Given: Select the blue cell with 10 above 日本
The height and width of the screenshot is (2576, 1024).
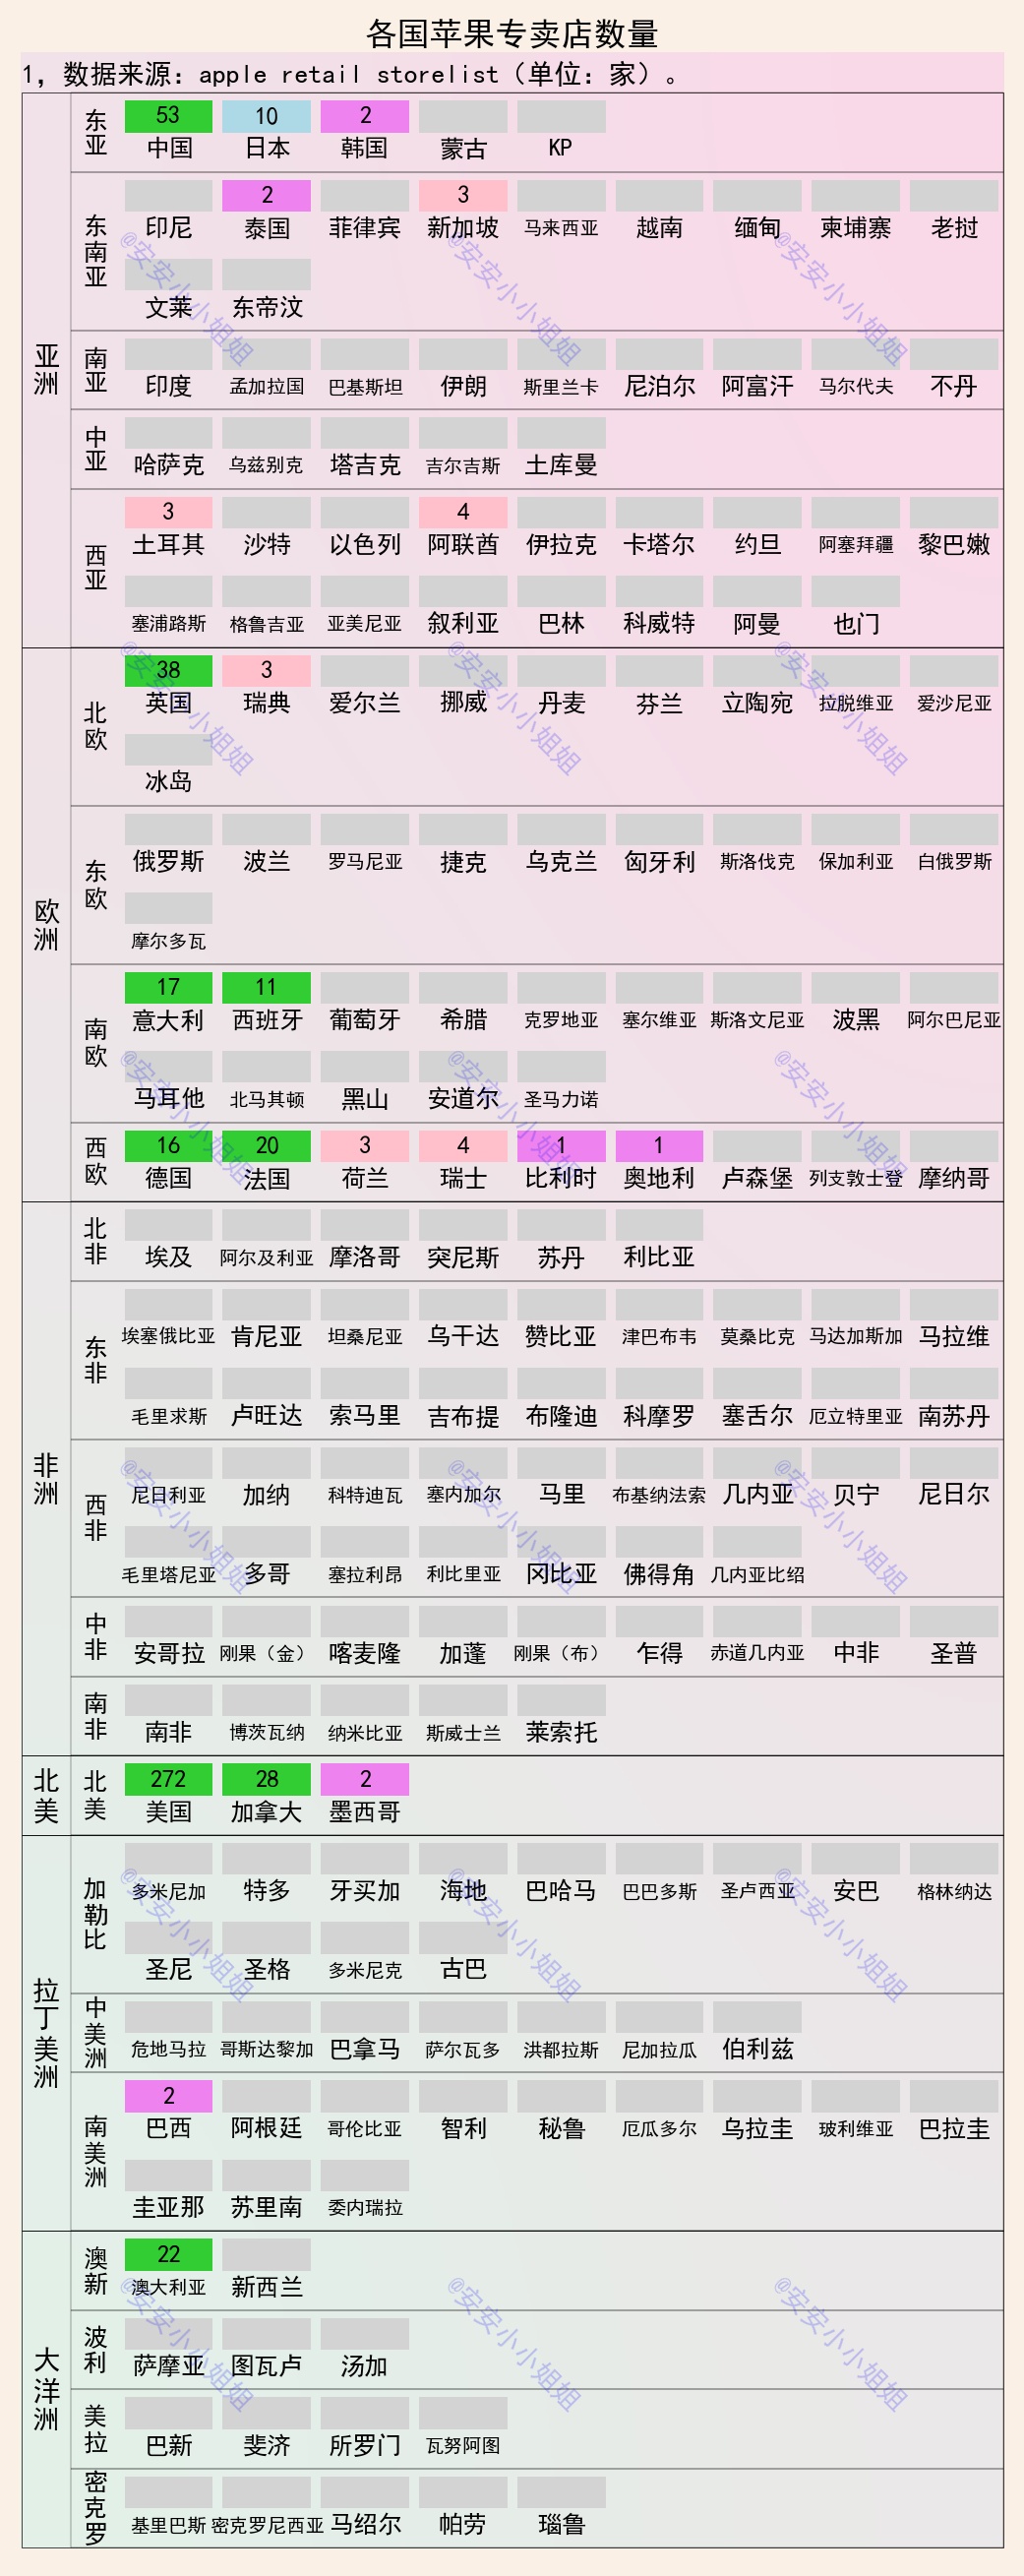Looking at the screenshot, I should 266,116.
